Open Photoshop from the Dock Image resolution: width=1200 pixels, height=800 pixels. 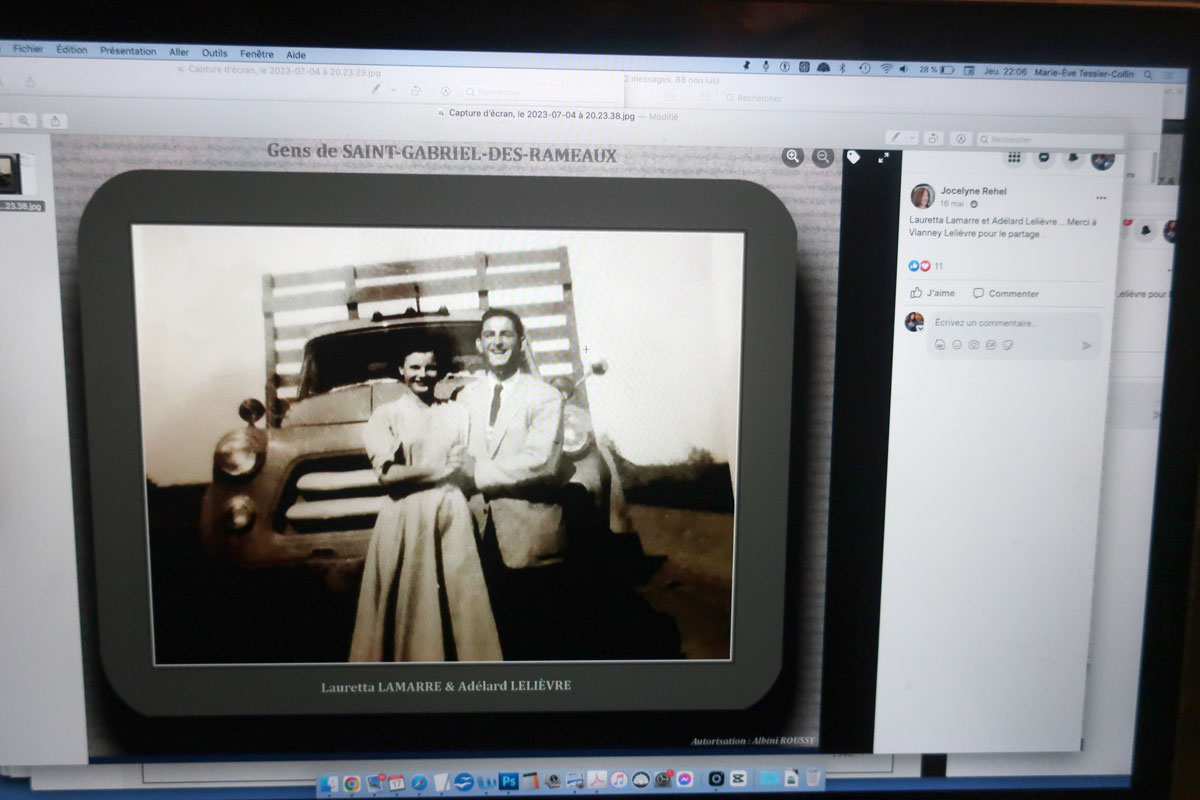tap(508, 779)
